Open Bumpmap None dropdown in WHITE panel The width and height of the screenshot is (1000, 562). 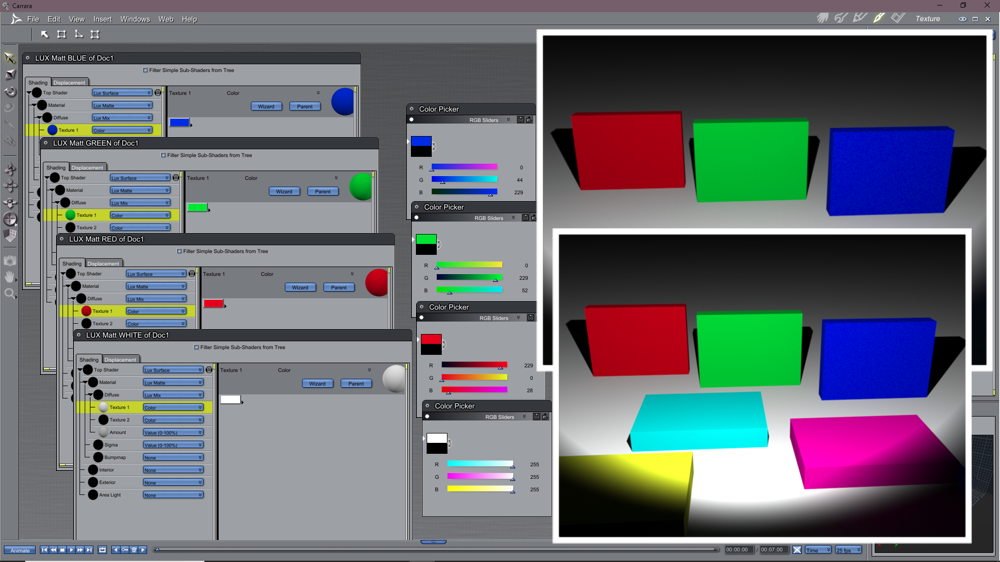coord(173,457)
